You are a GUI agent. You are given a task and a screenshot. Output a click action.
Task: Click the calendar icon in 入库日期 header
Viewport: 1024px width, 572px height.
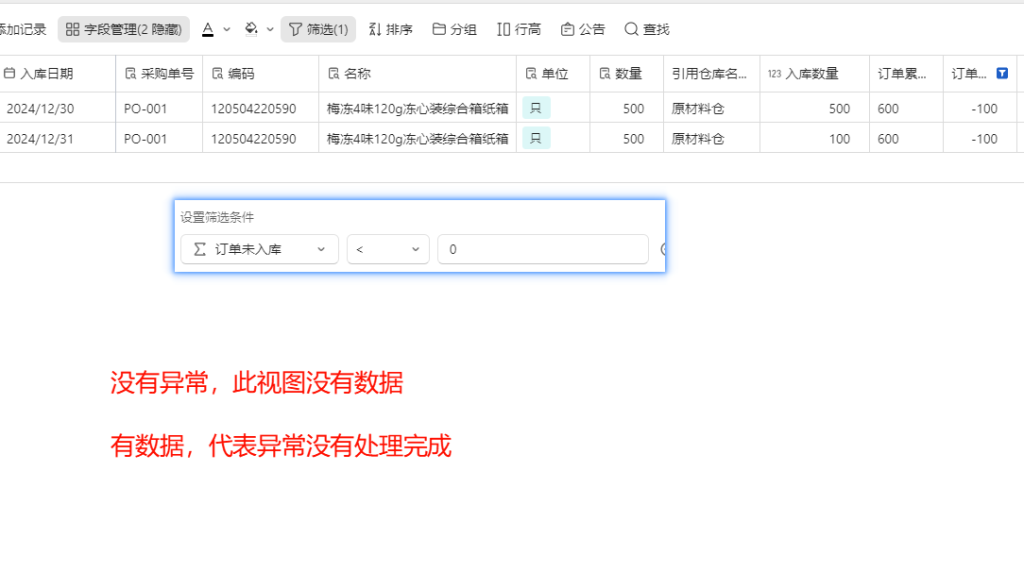[x=9, y=74]
